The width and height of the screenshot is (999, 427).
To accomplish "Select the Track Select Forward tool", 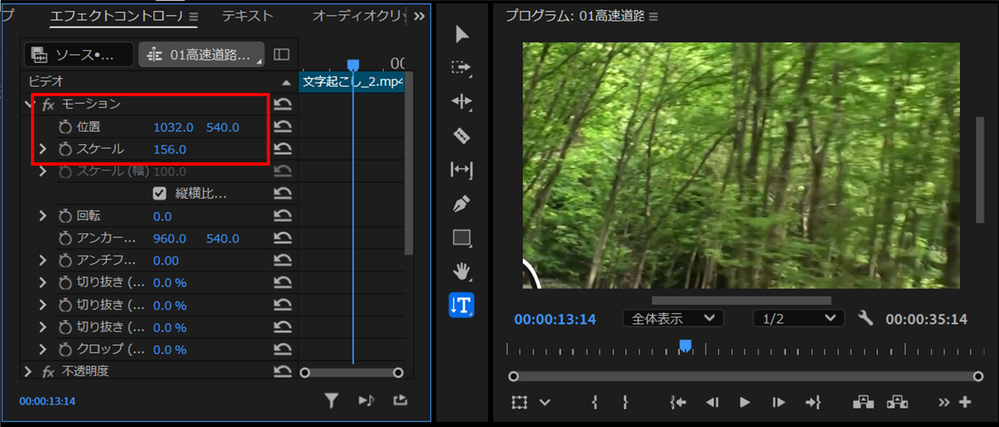I will tap(461, 68).
